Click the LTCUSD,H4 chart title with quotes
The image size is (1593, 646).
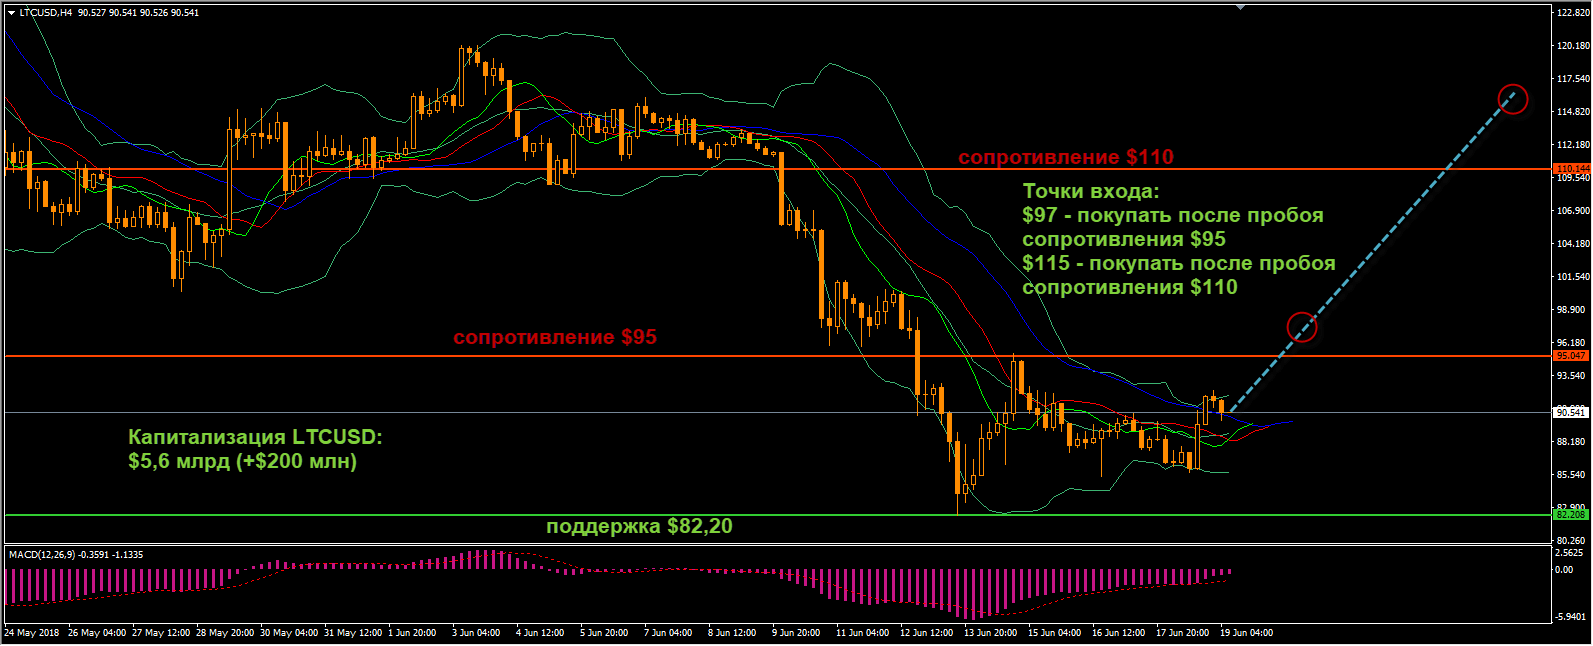(109, 13)
